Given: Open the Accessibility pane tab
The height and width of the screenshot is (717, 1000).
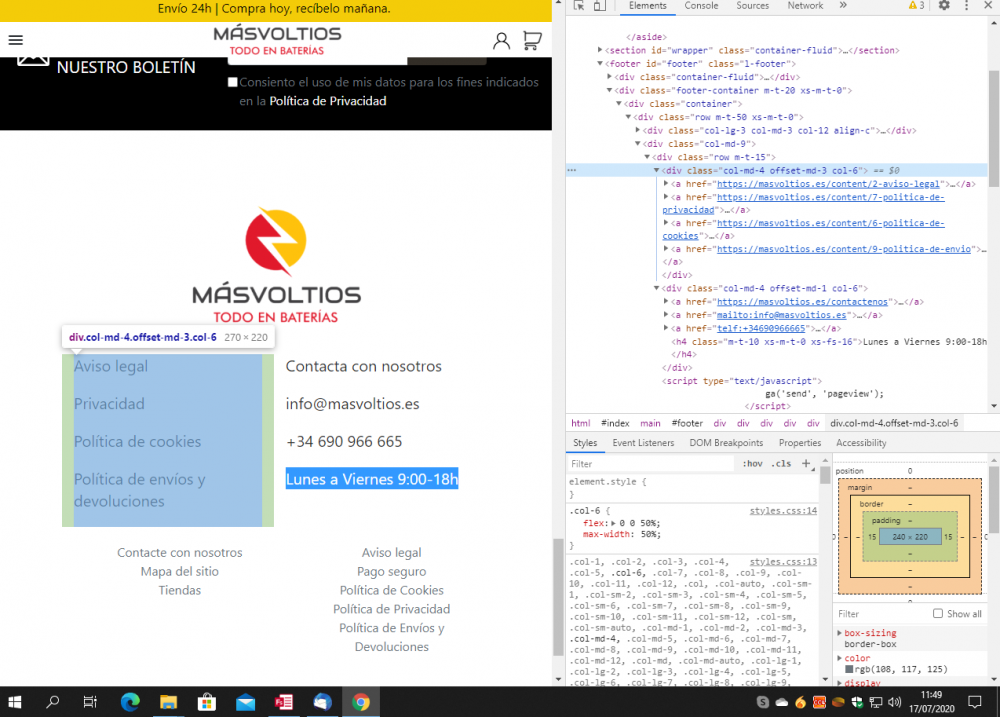Looking at the screenshot, I should (x=861, y=443).
